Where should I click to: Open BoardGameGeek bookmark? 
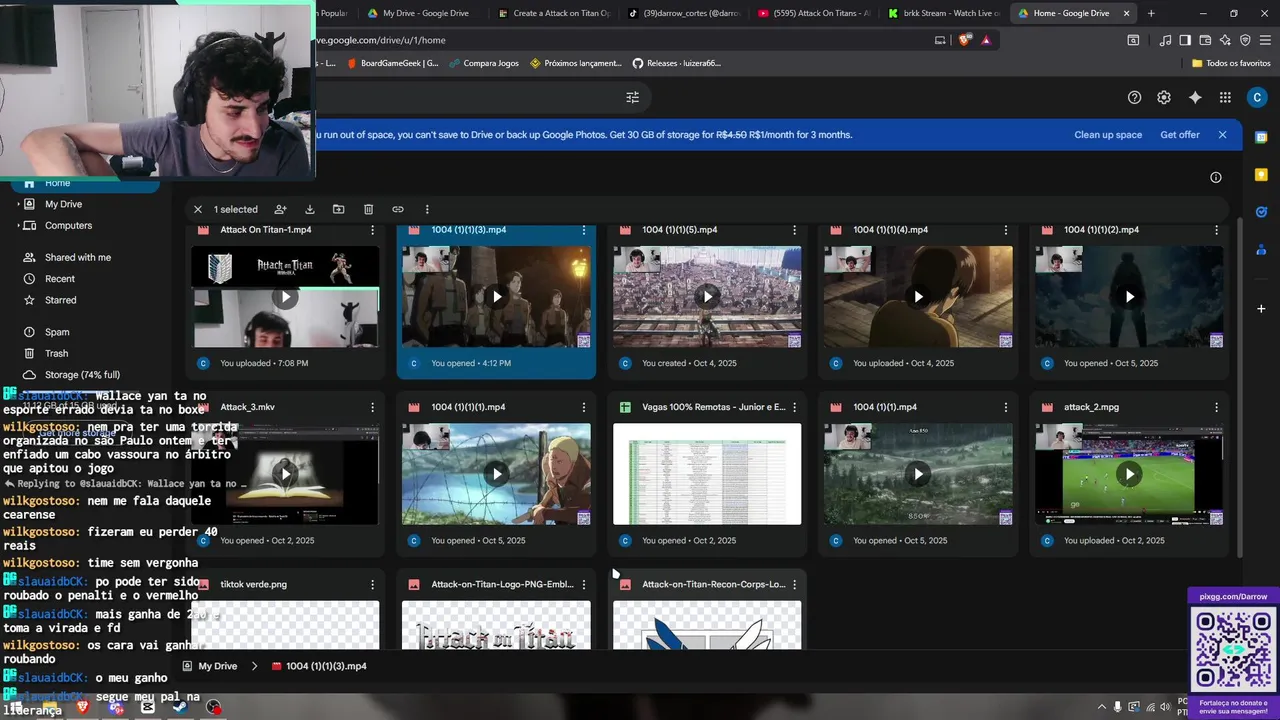(x=392, y=63)
